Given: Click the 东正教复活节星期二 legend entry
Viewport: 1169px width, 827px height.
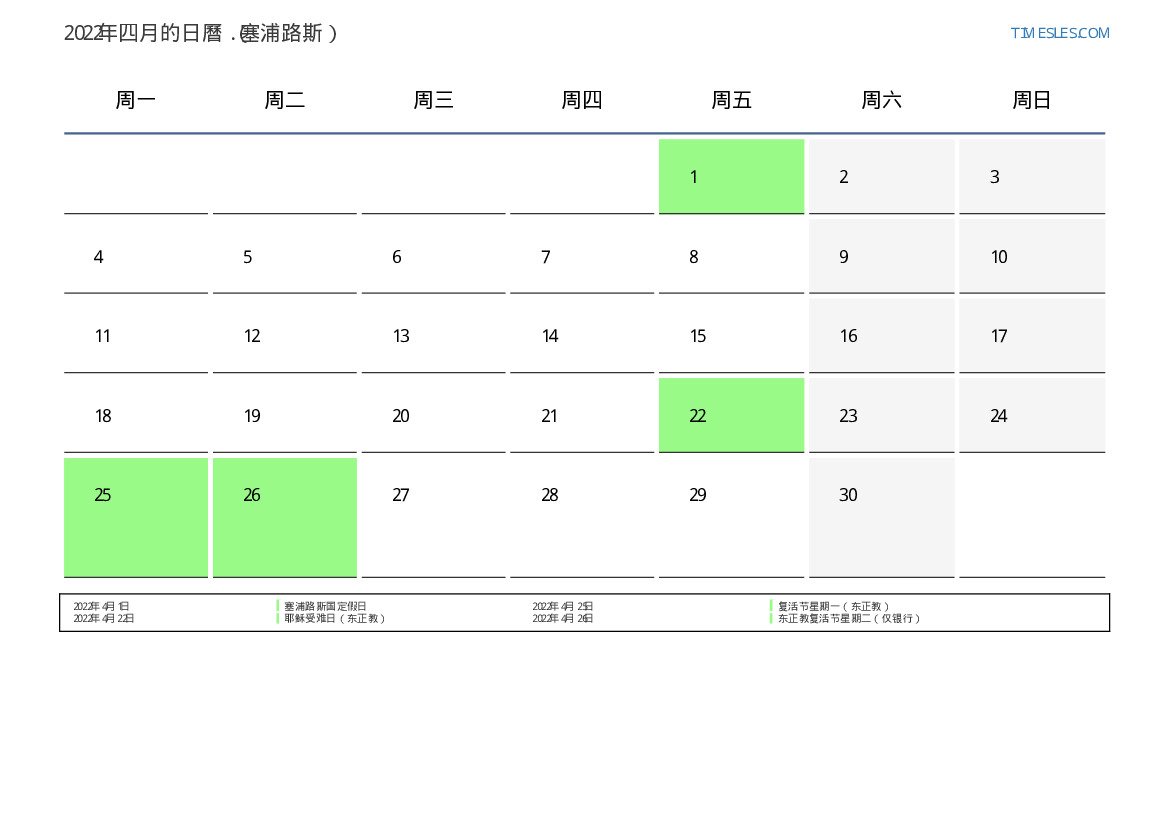Looking at the screenshot, I should point(848,619).
